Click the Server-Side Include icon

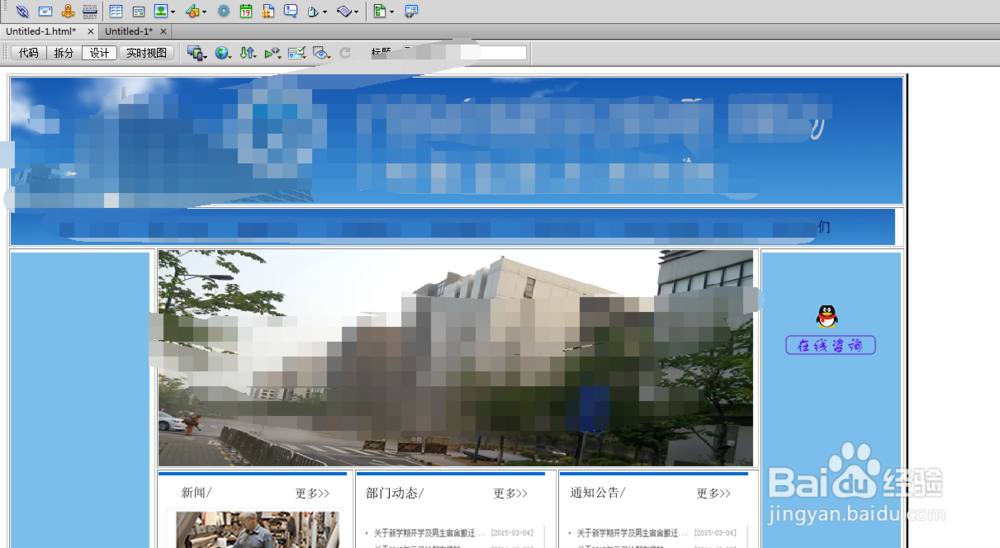click(268, 11)
